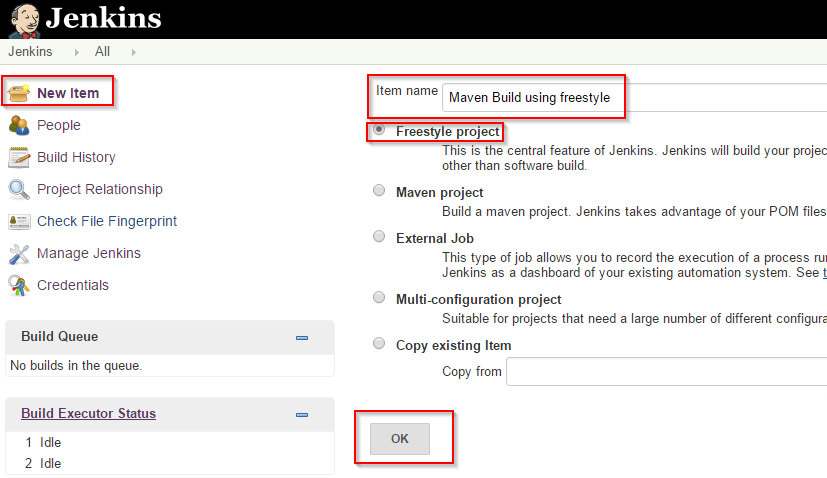This screenshot has height=478, width=827.
Task: Open the Manage Jenkins link
Action: [x=89, y=253]
